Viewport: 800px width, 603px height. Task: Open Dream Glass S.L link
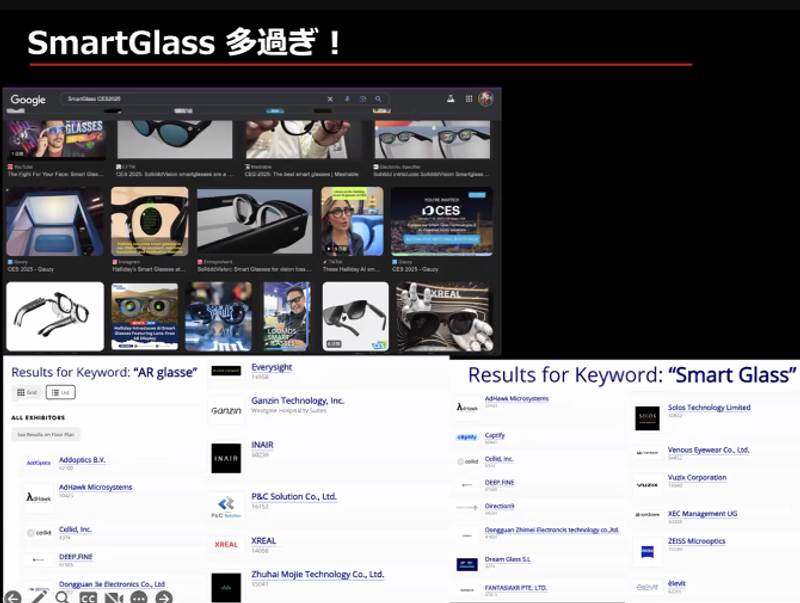tap(507, 559)
